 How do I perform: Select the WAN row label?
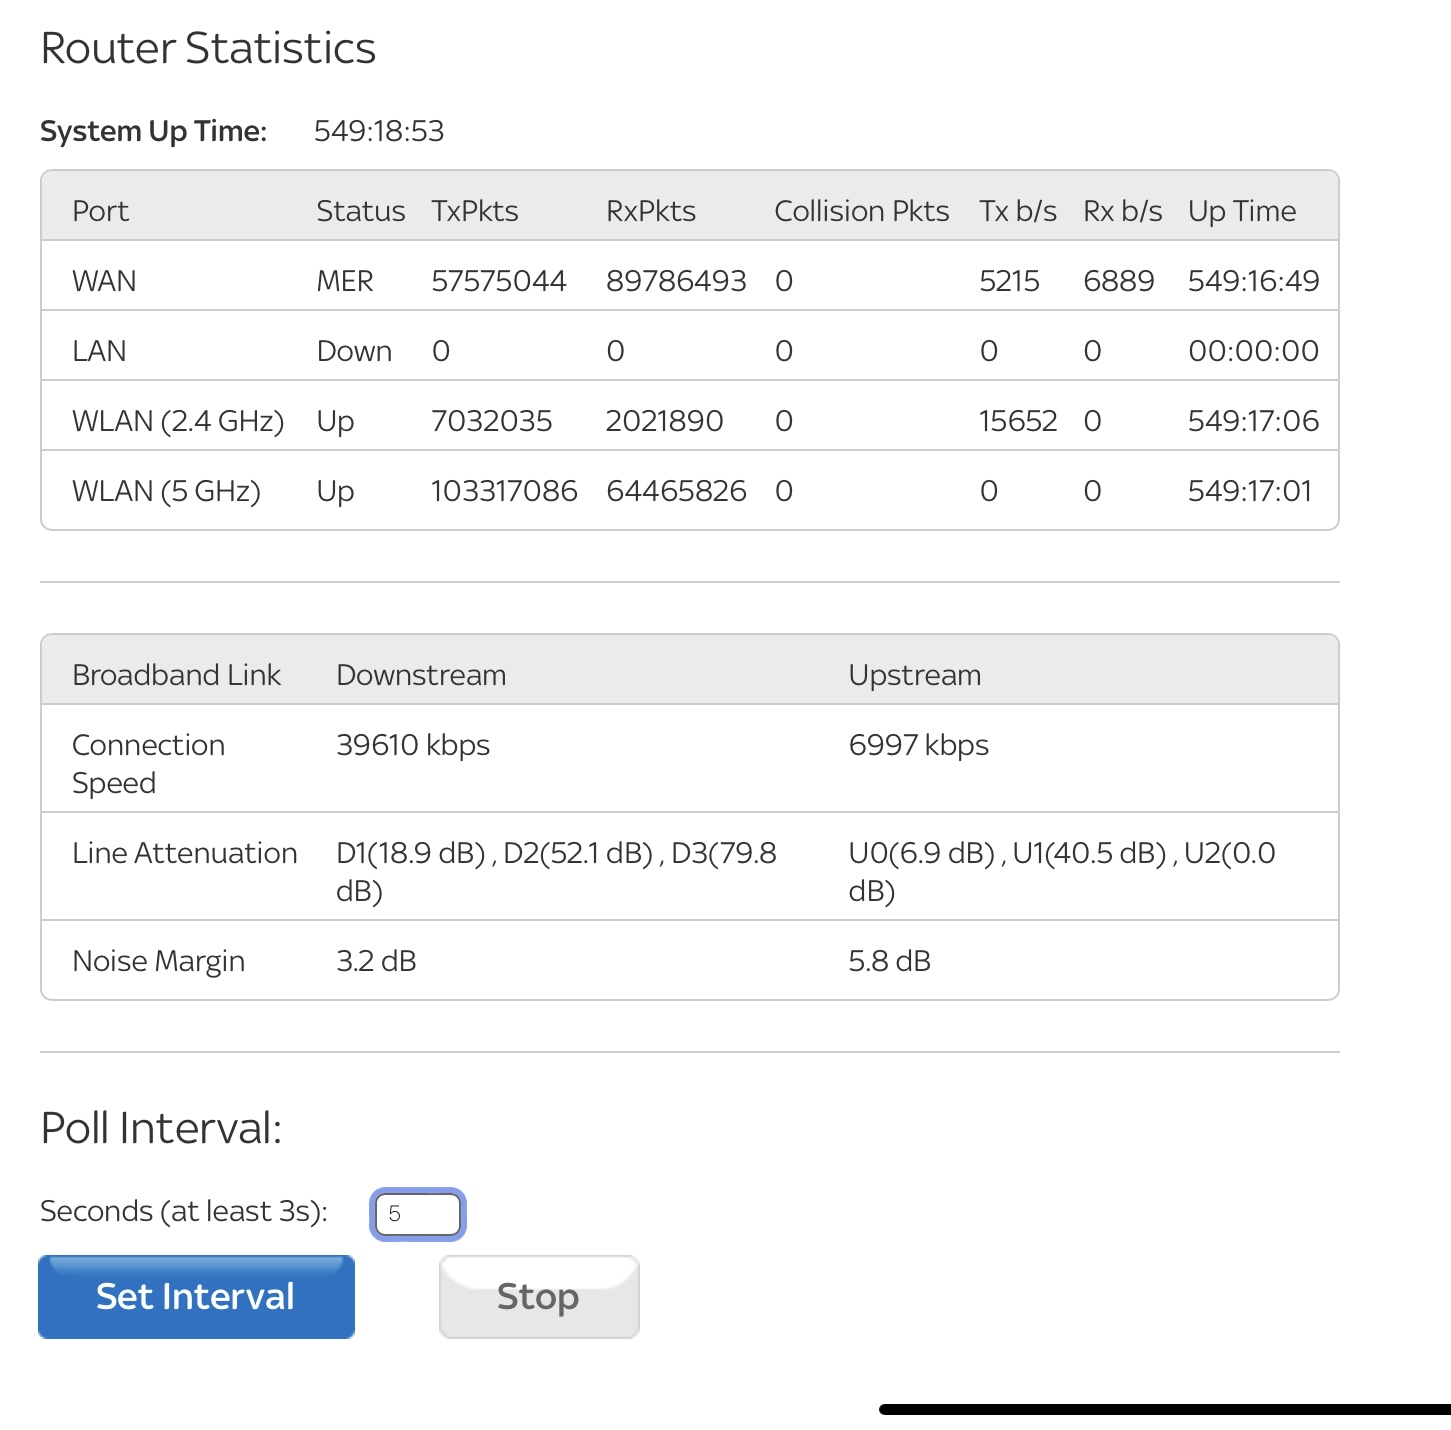[x=104, y=281]
